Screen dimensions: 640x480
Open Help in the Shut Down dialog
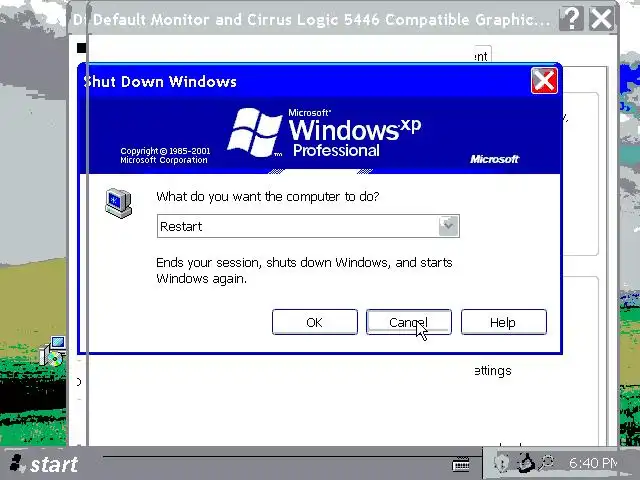point(503,322)
